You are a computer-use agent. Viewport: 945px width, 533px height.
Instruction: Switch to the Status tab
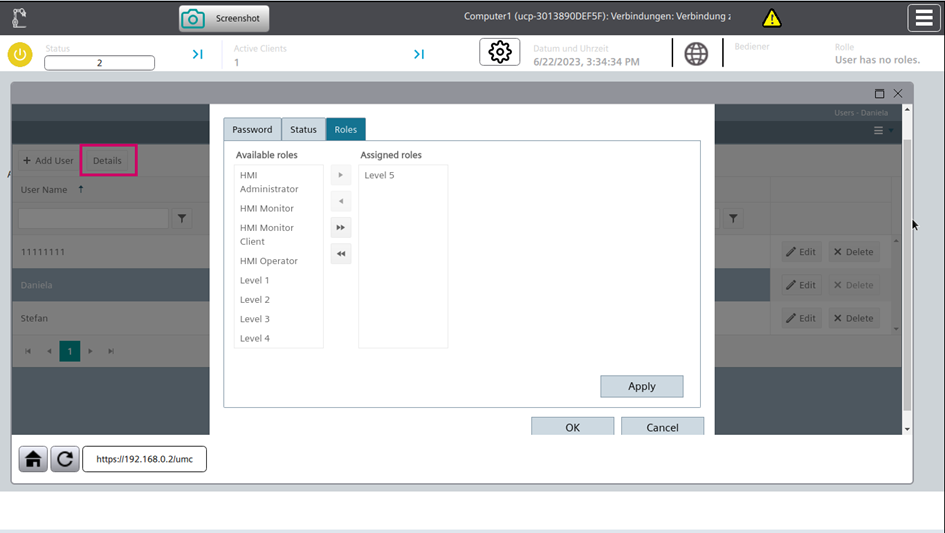click(303, 130)
